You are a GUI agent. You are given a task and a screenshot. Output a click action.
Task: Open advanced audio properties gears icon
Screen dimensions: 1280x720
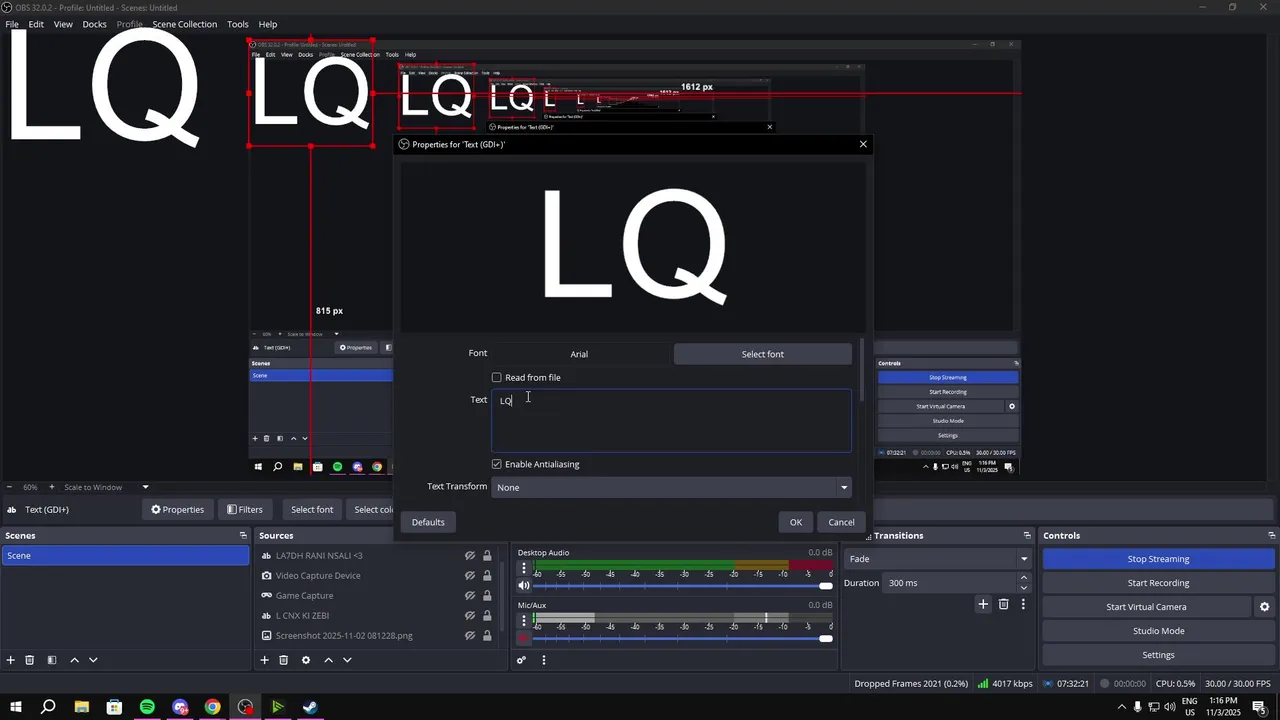pos(521,660)
